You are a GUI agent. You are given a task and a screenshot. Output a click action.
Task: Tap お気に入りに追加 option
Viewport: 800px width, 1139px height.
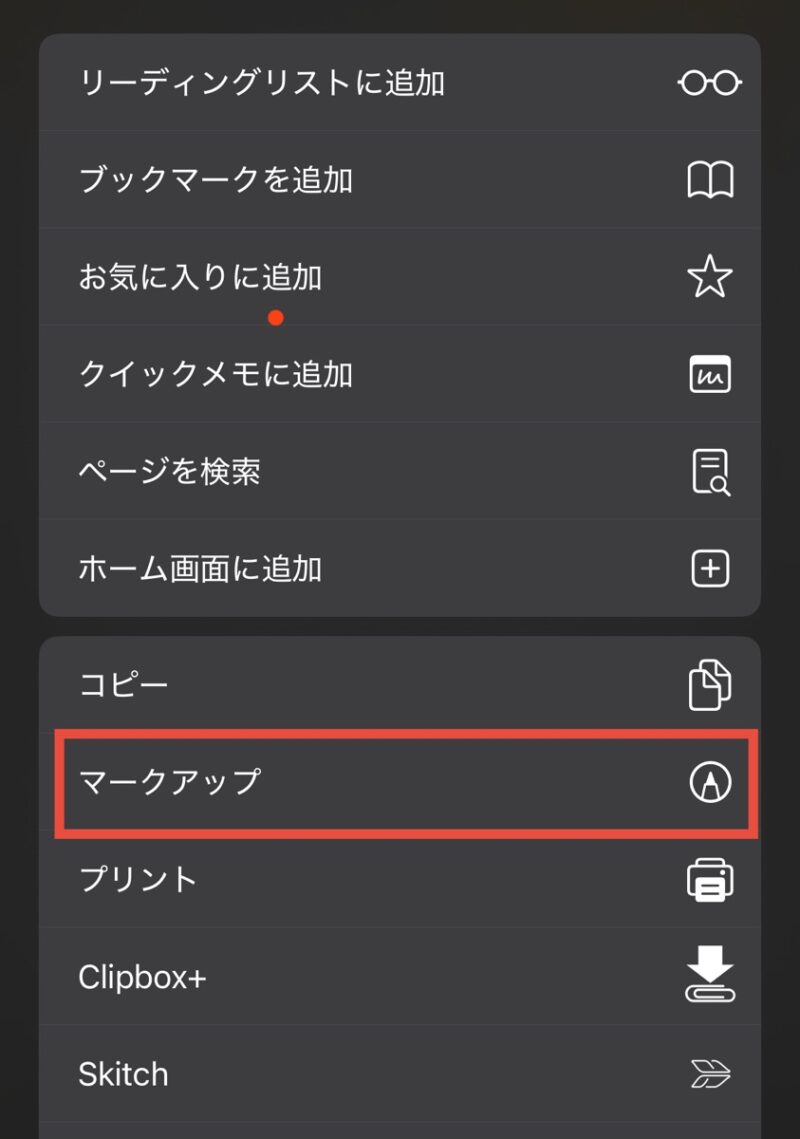coord(400,277)
